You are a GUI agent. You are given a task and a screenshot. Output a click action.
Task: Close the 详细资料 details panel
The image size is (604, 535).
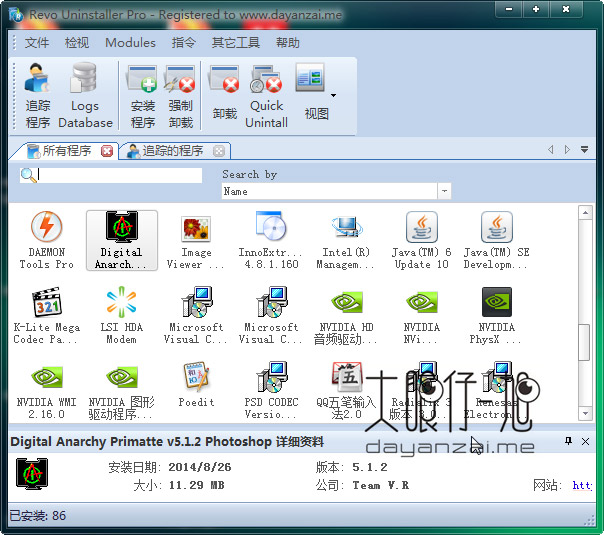[x=585, y=441]
